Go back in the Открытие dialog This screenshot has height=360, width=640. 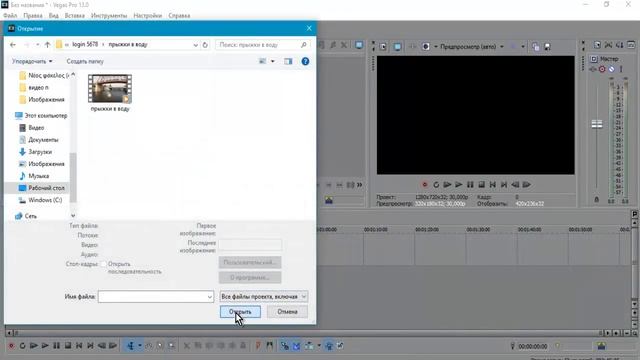pyautogui.click(x=13, y=44)
